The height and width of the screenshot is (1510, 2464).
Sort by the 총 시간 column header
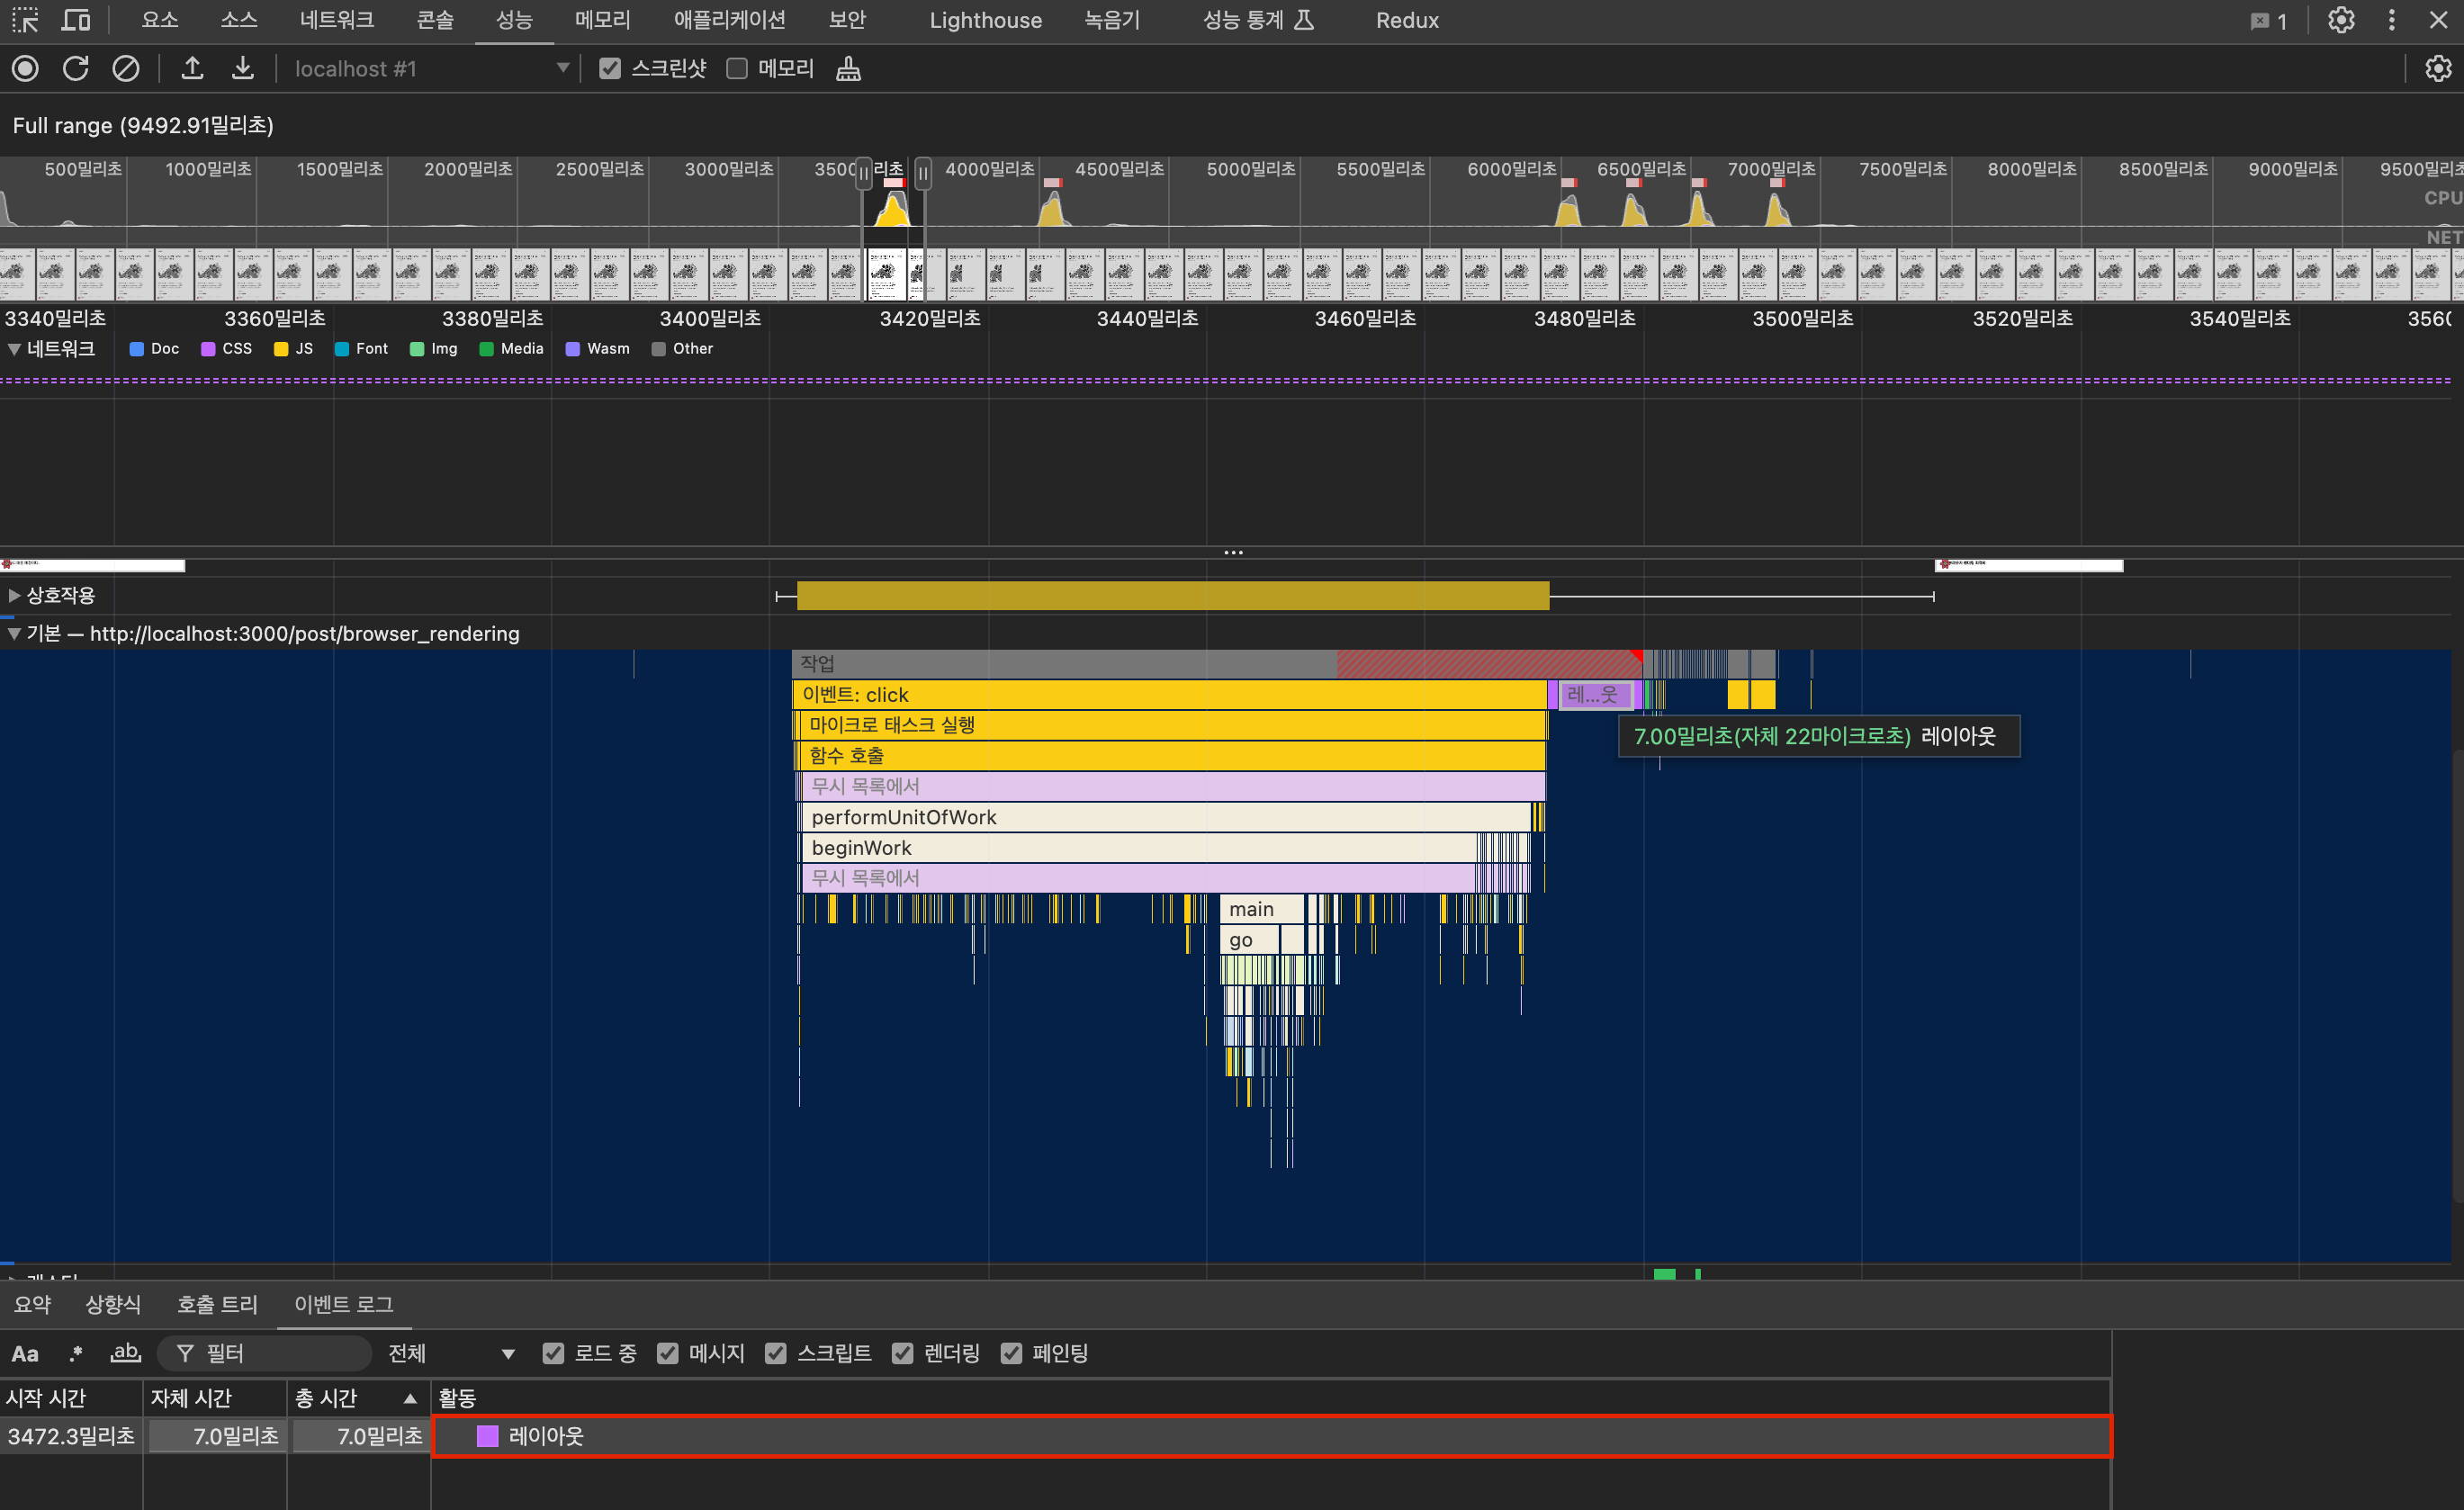coord(358,1398)
